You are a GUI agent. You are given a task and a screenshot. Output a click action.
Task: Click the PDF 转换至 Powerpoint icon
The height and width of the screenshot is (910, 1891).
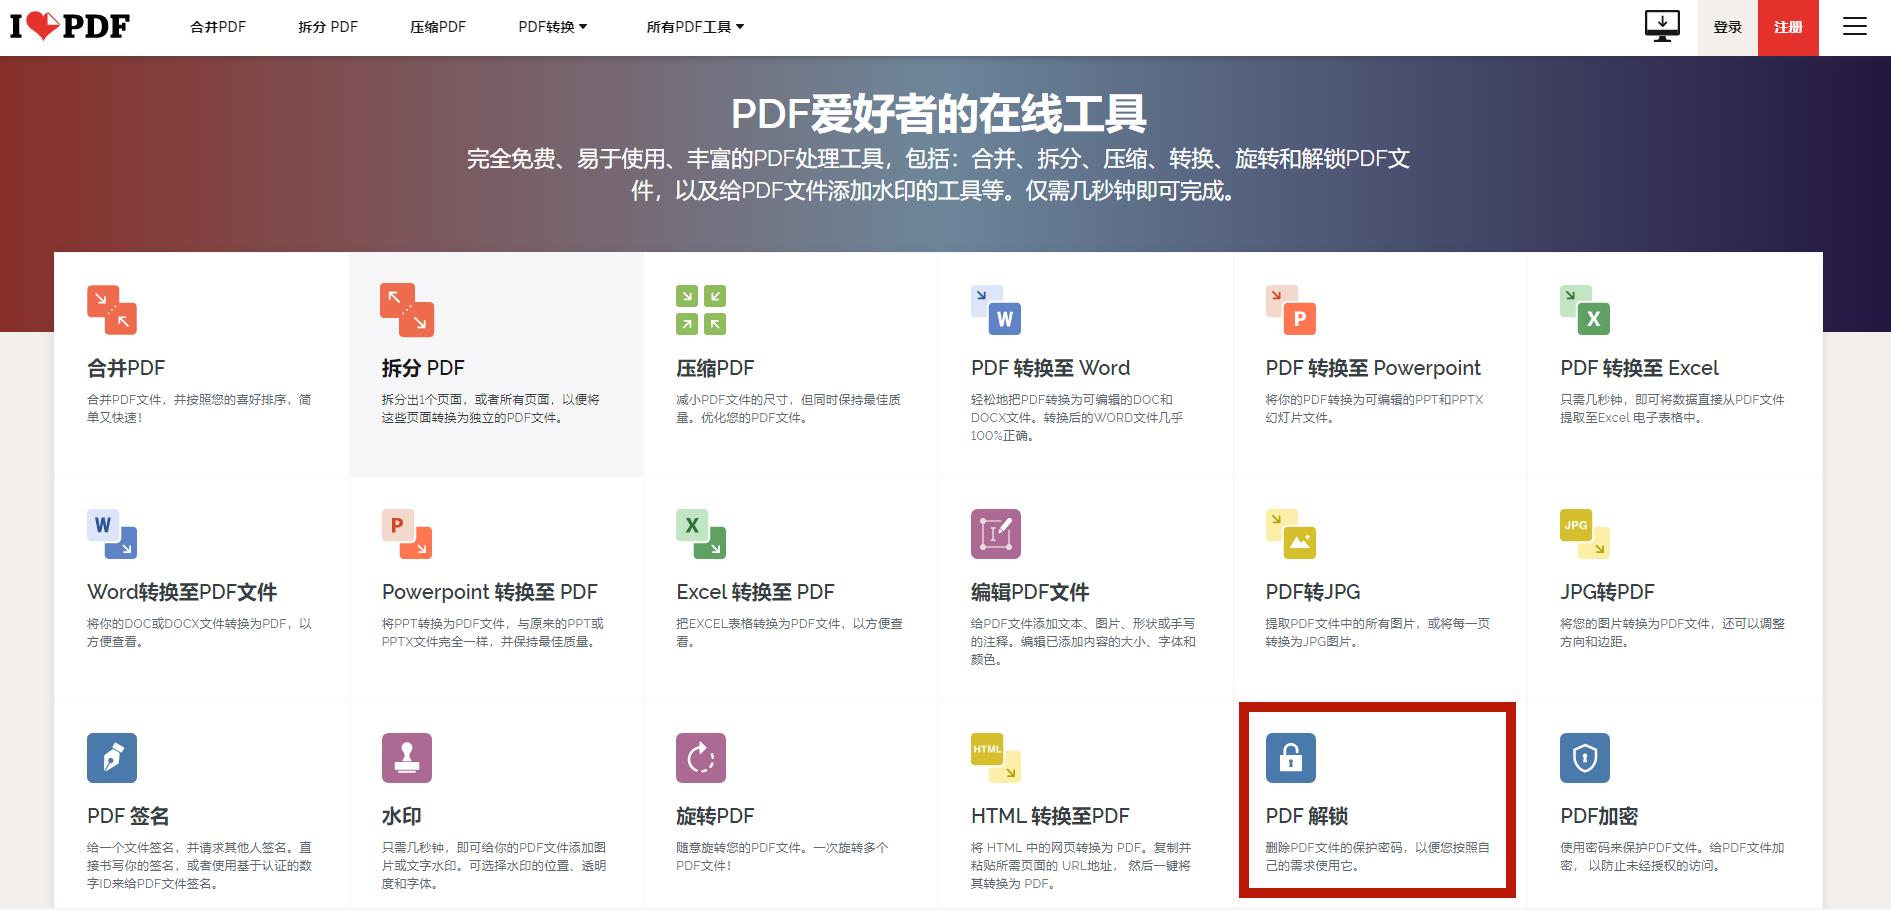[x=1291, y=313]
